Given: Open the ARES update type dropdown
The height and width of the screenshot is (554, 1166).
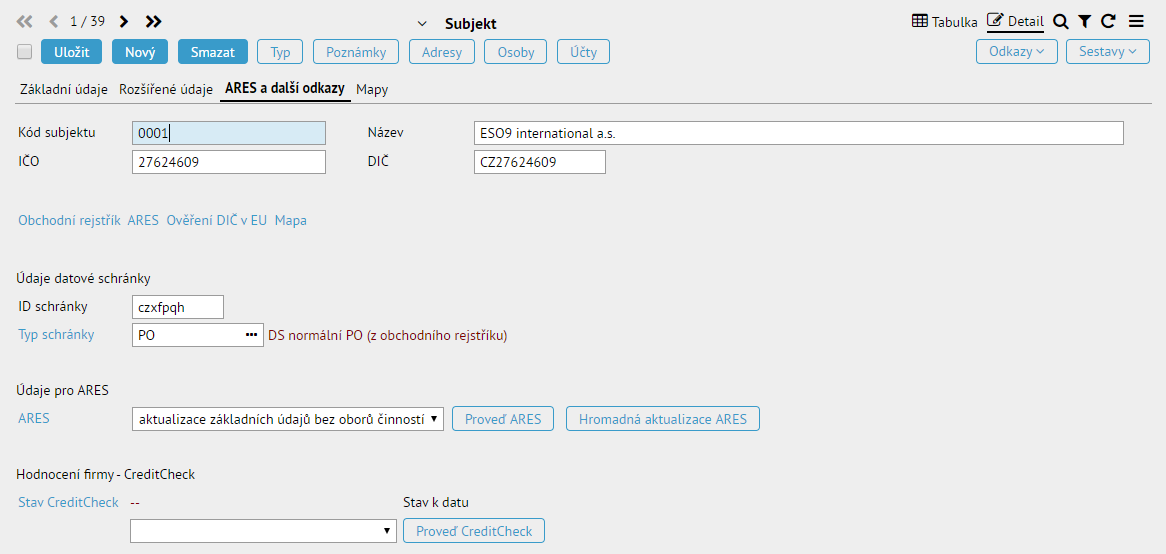Looking at the screenshot, I should tap(287, 419).
